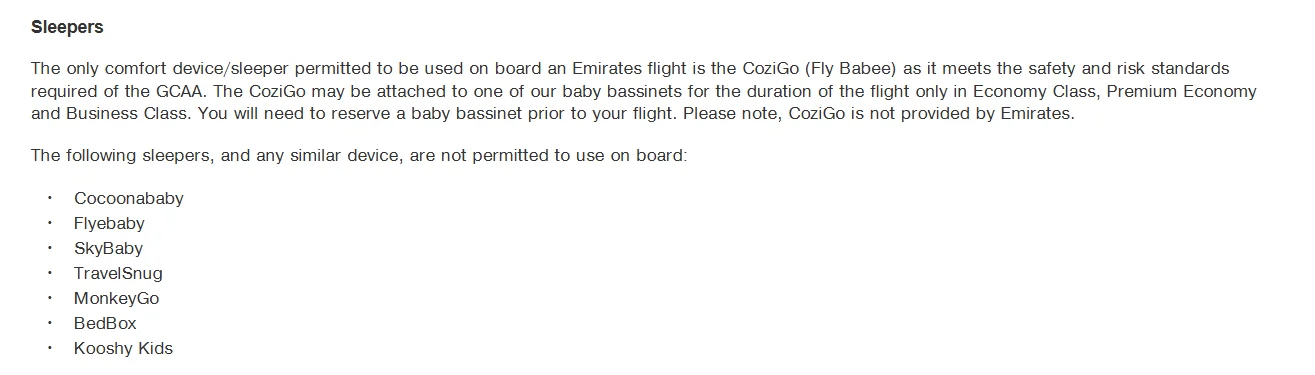Click the BedBox list entry
Viewport: 1315px width, 375px height.
pos(105,323)
